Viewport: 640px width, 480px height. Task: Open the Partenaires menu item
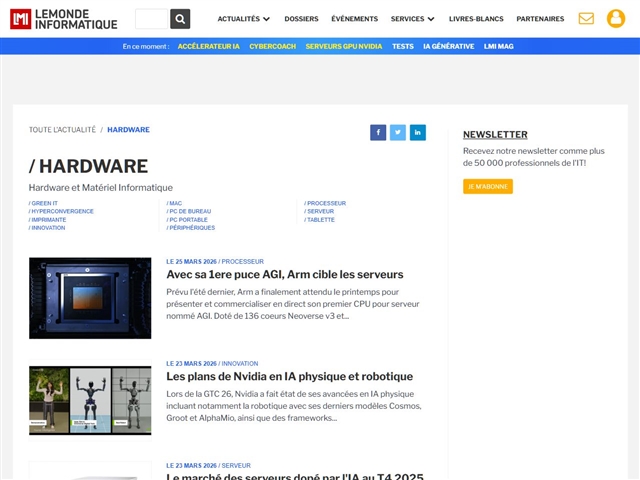(x=540, y=19)
